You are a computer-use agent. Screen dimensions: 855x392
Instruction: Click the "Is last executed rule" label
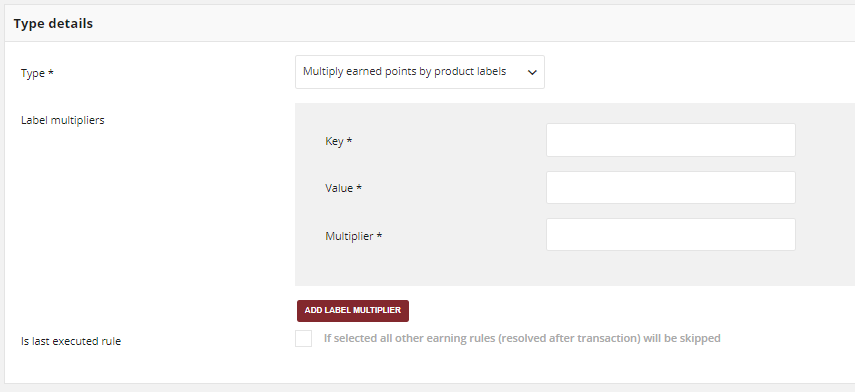[x=71, y=341]
